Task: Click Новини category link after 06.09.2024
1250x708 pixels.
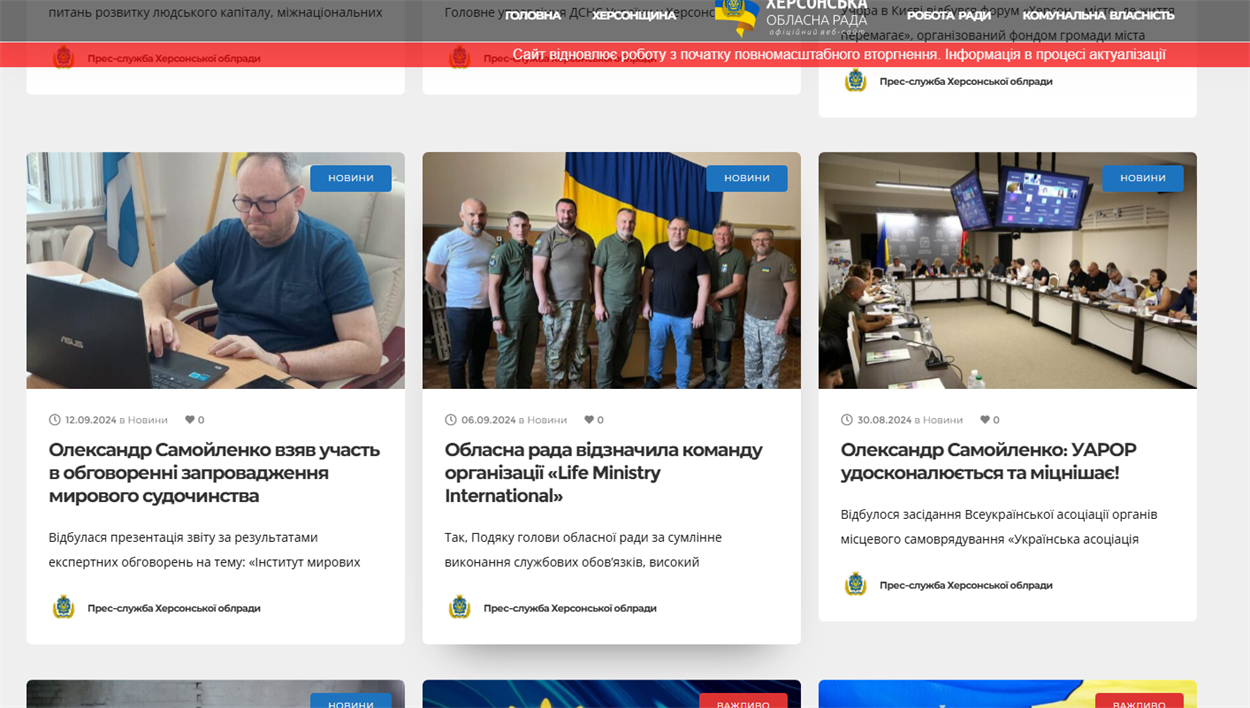Action: [x=547, y=420]
